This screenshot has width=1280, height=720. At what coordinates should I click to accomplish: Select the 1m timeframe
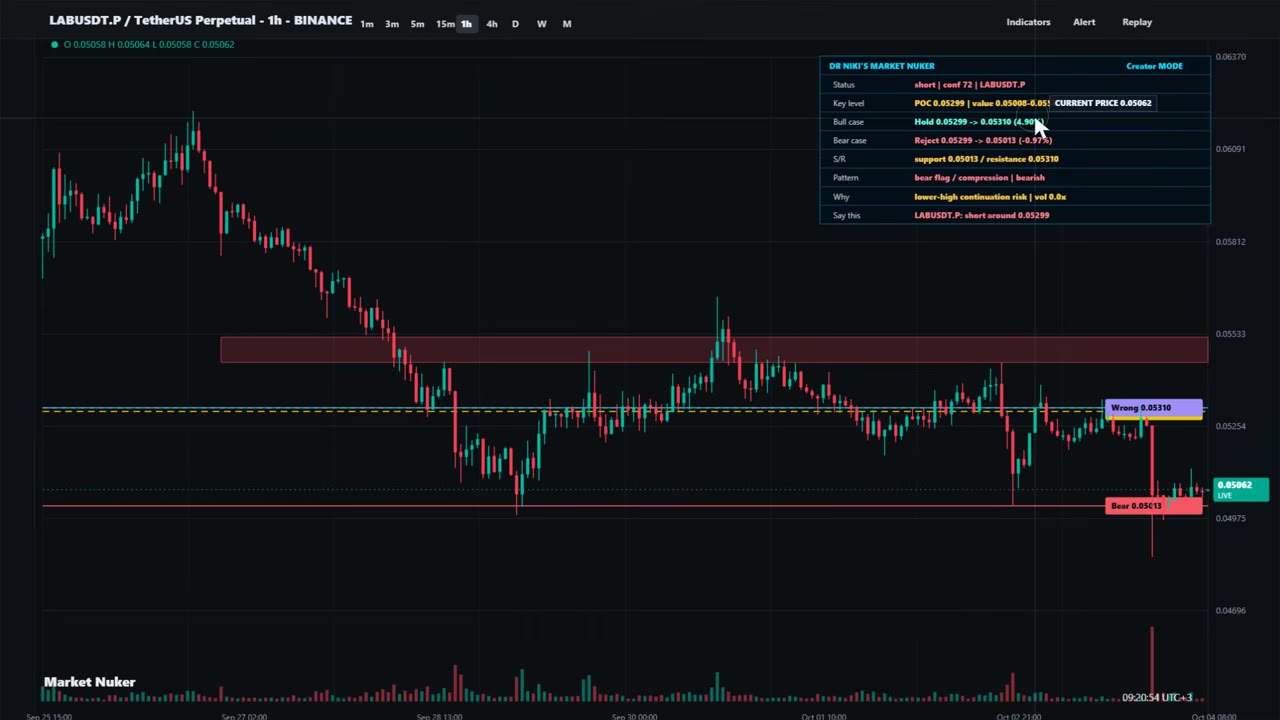click(367, 24)
